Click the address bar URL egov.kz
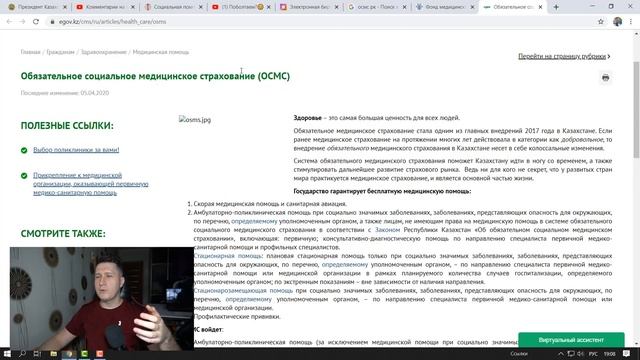The height and width of the screenshot is (360, 640). (112, 22)
